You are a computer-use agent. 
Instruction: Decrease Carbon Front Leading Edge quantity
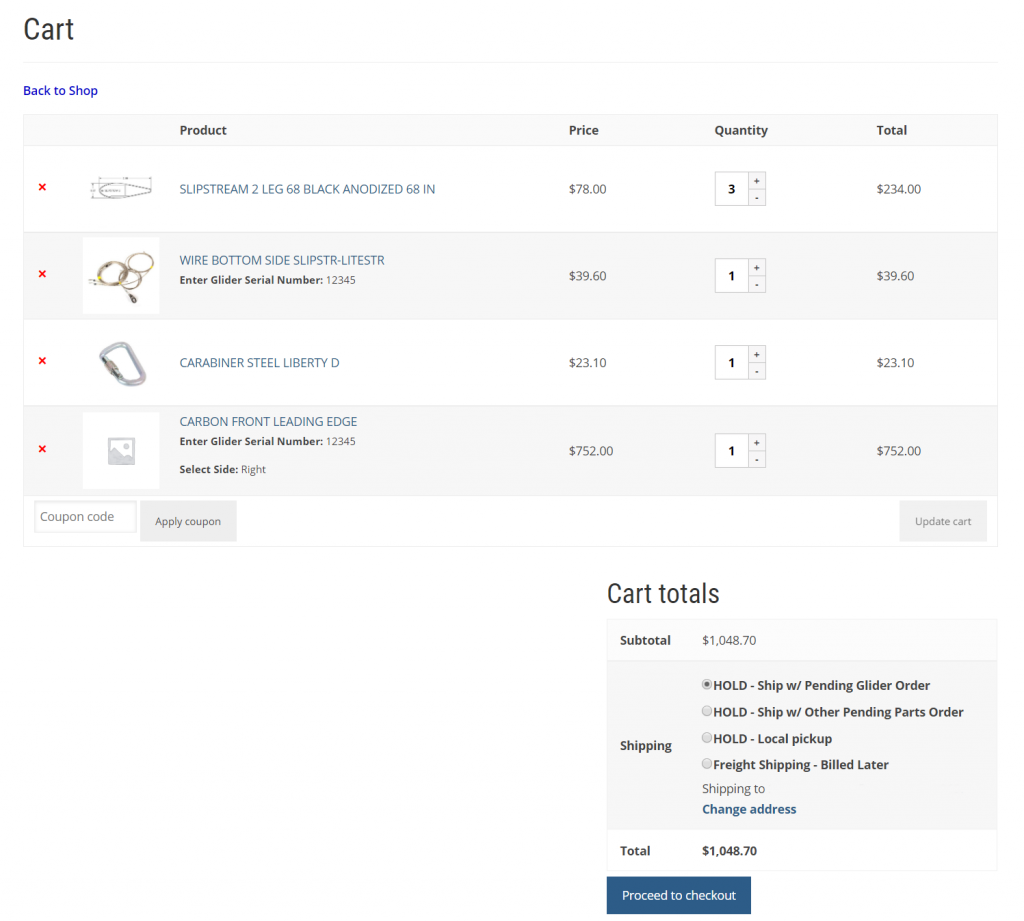point(757,460)
